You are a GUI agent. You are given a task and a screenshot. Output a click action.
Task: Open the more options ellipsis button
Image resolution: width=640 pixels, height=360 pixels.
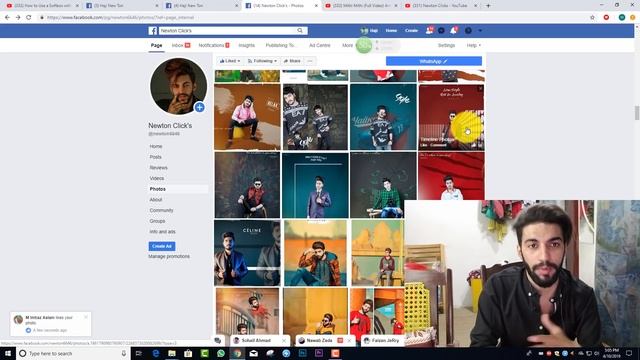point(310,61)
